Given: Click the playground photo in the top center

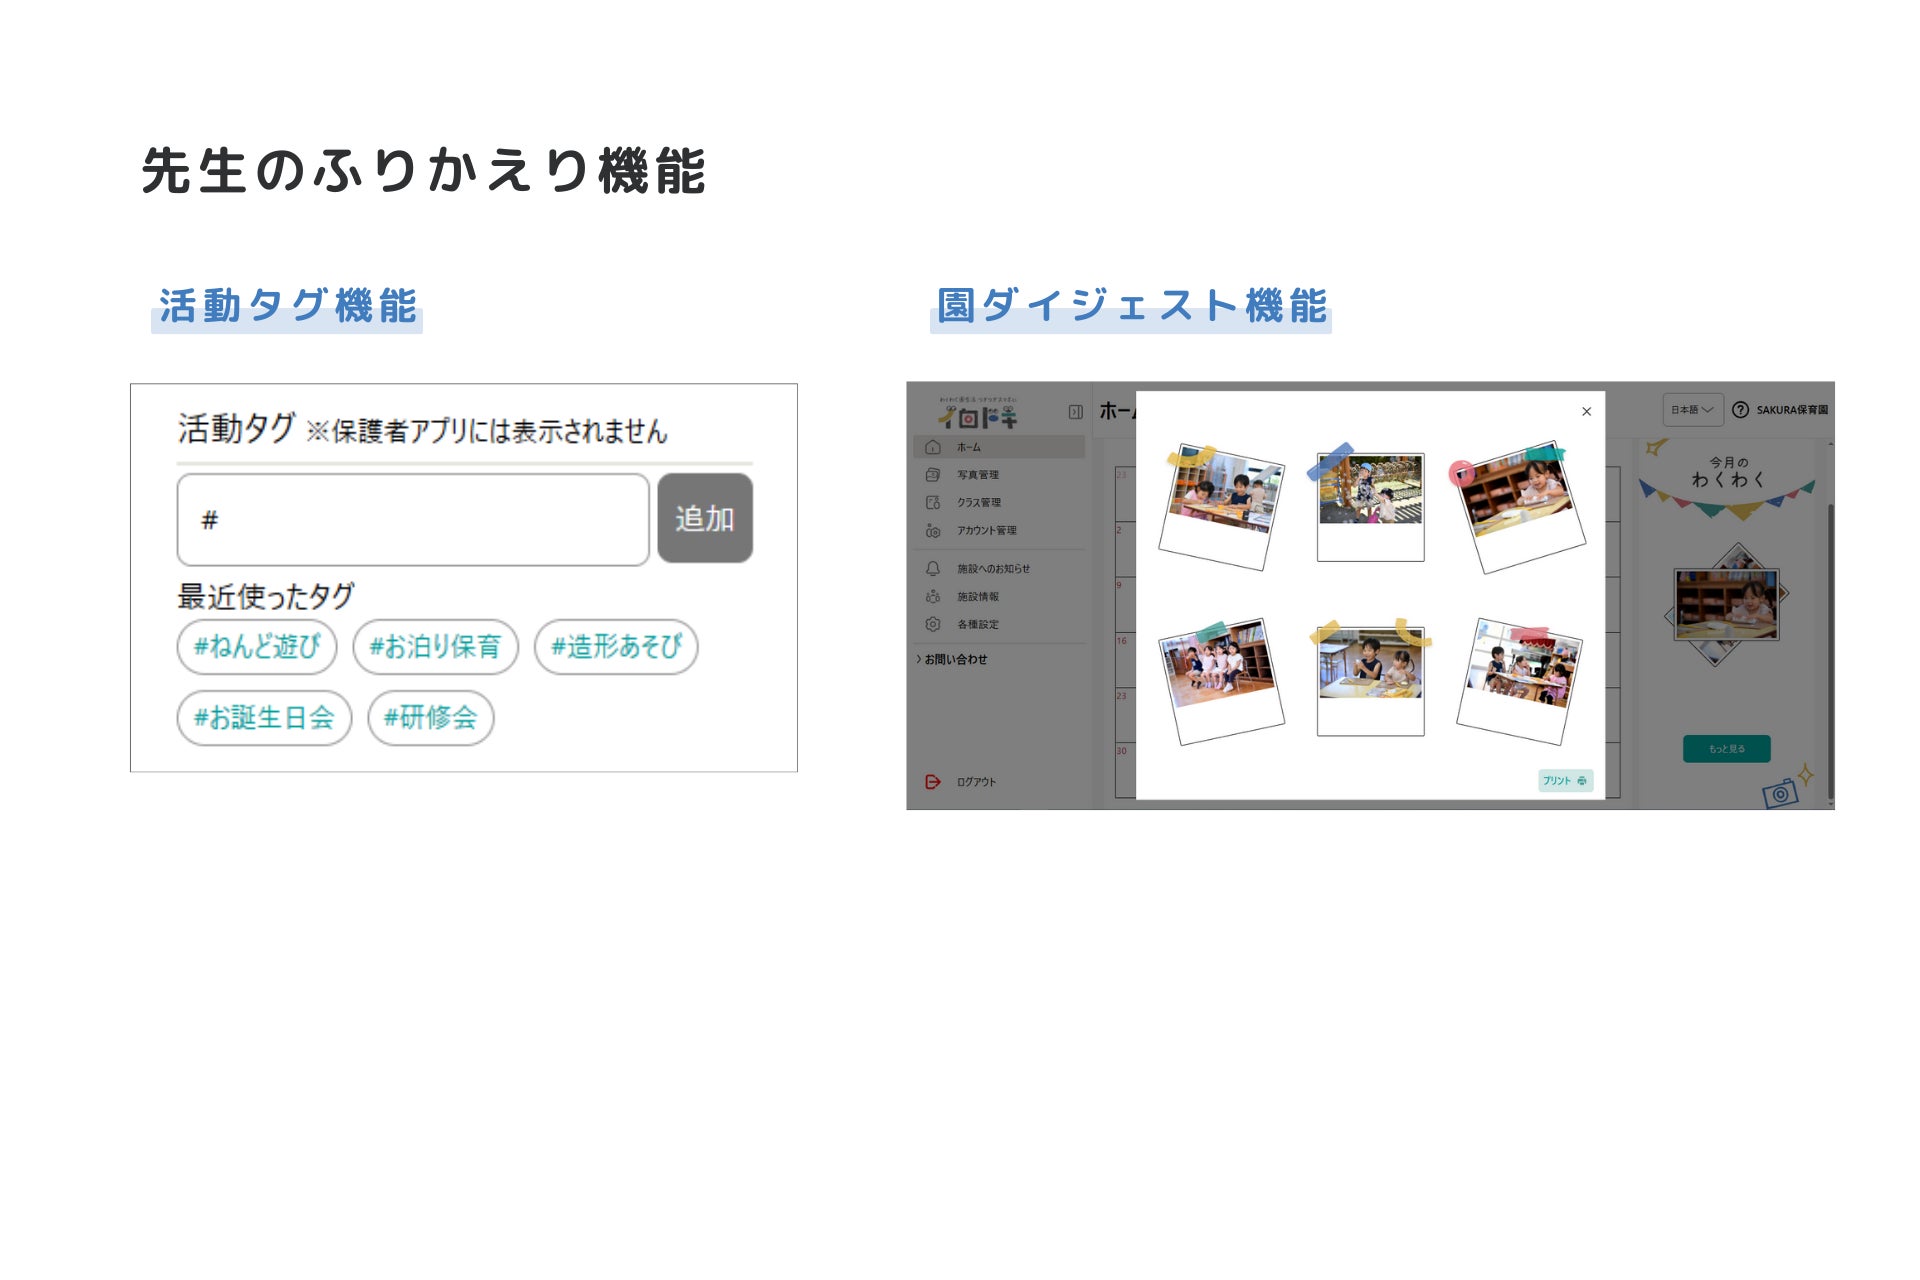Looking at the screenshot, I should click(1370, 490).
